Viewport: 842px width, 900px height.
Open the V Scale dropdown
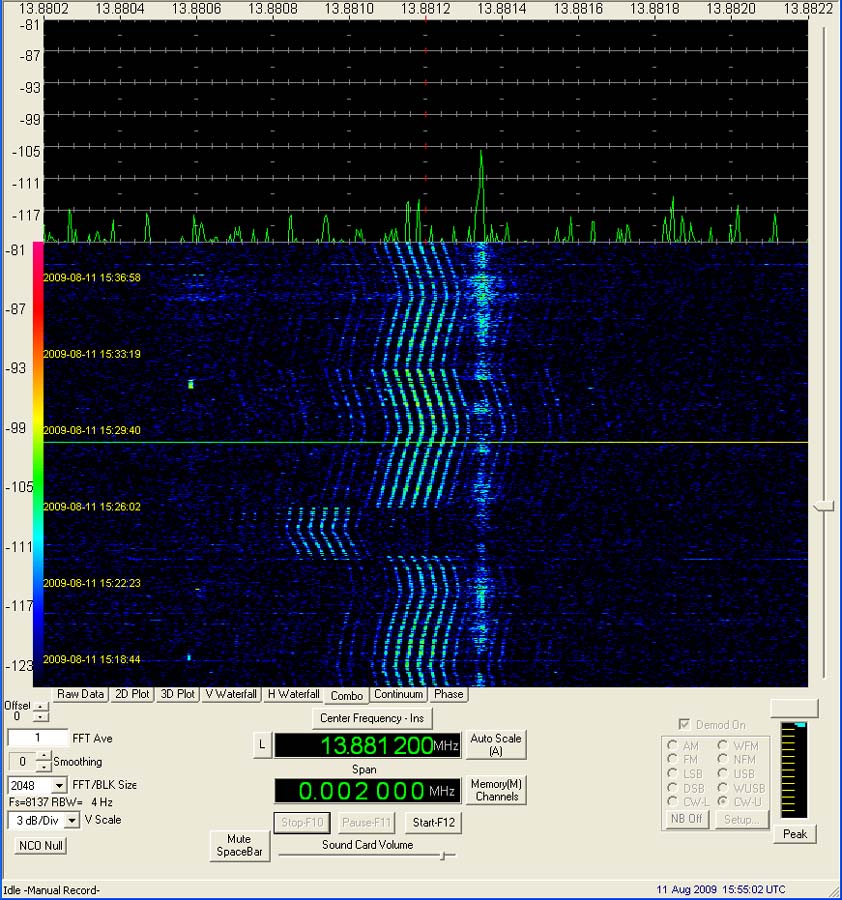click(71, 820)
